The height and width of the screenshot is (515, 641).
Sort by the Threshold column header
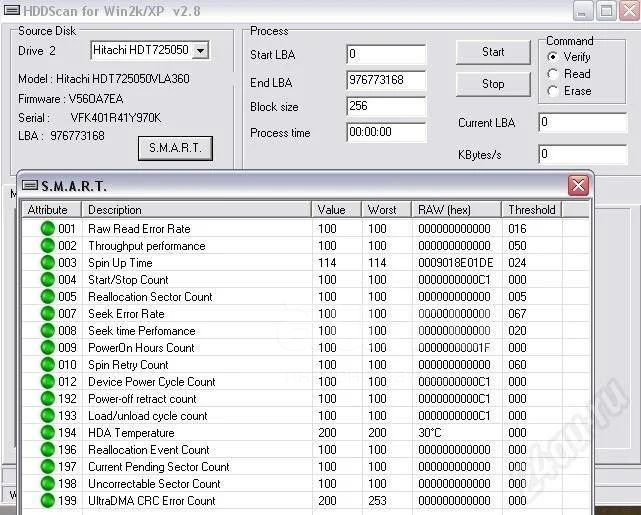tap(532, 210)
